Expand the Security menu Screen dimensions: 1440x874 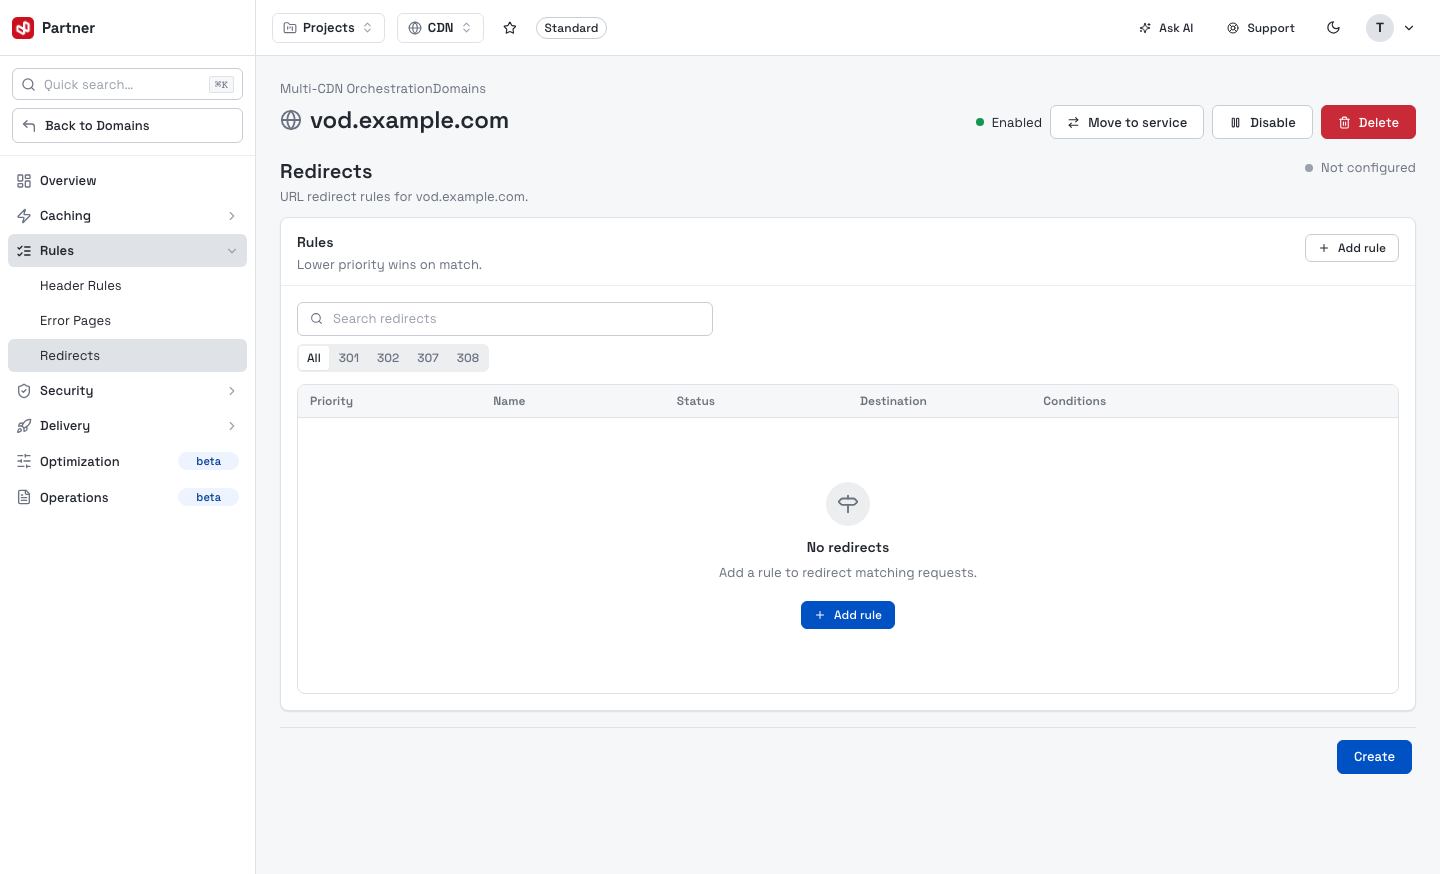127,391
